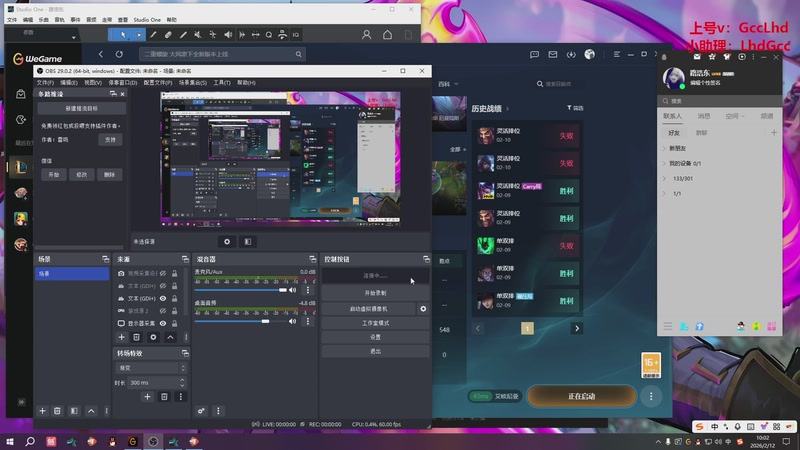Open WeGame chat message icon
The image size is (800, 450).
pos(534,54)
